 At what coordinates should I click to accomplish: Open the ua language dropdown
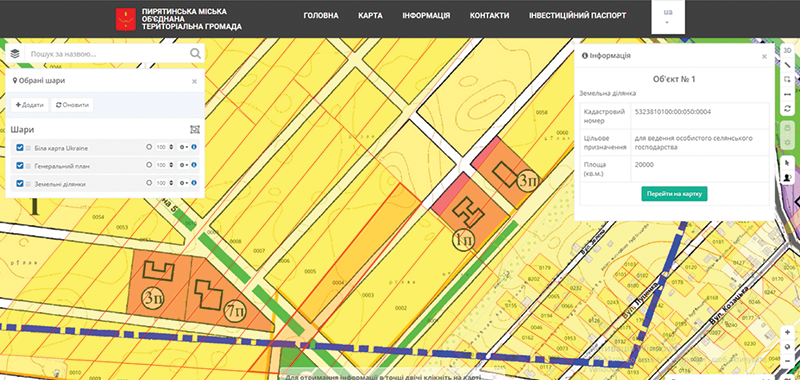coord(667,16)
